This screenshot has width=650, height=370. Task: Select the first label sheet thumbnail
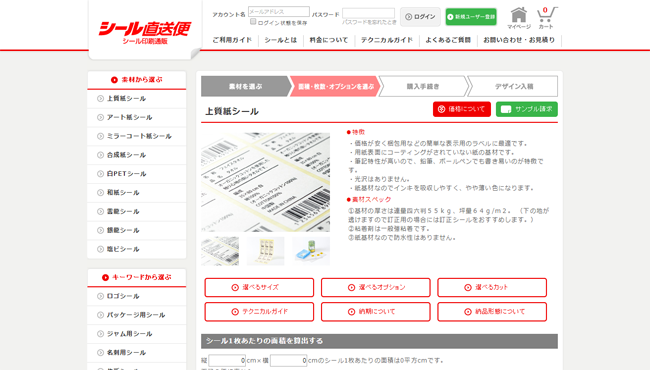(220, 251)
